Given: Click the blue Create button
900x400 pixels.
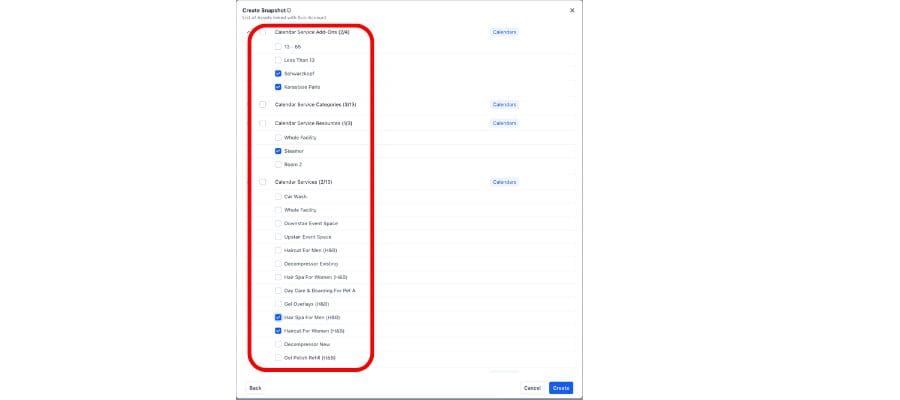Looking at the screenshot, I should (561, 388).
